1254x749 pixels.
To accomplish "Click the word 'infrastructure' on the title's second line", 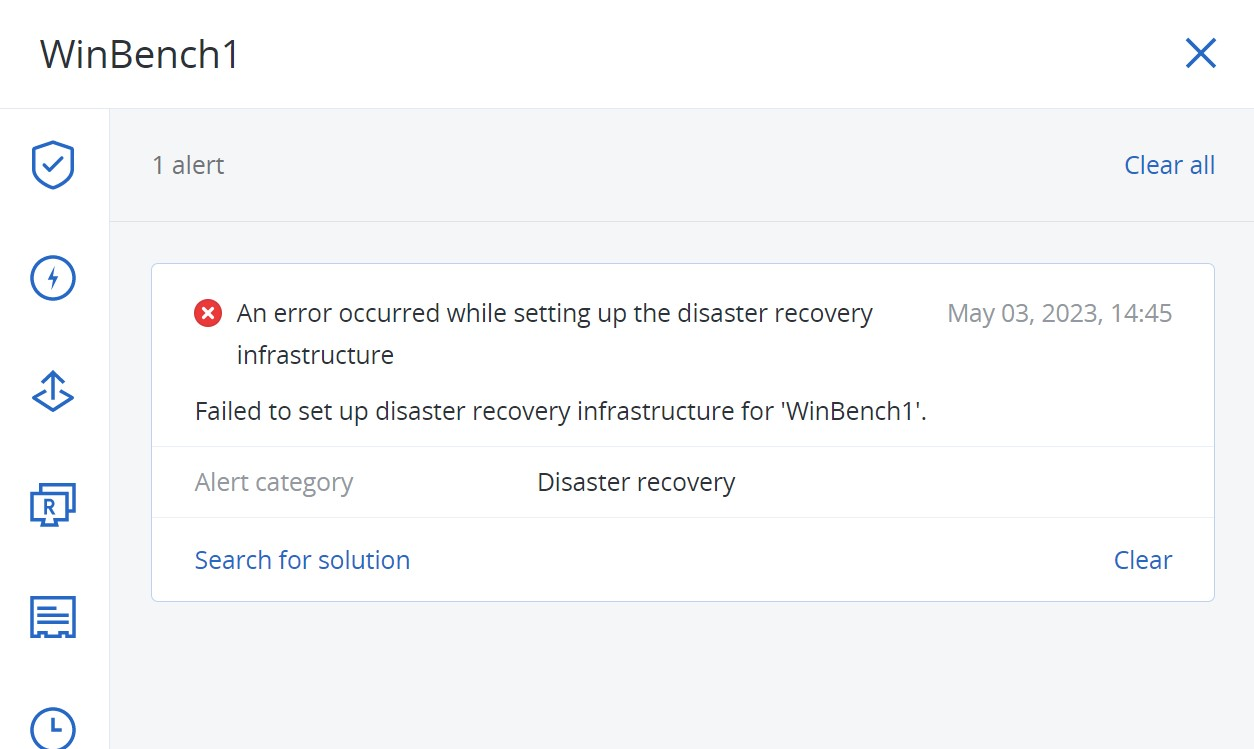I will pyautogui.click(x=315, y=355).
